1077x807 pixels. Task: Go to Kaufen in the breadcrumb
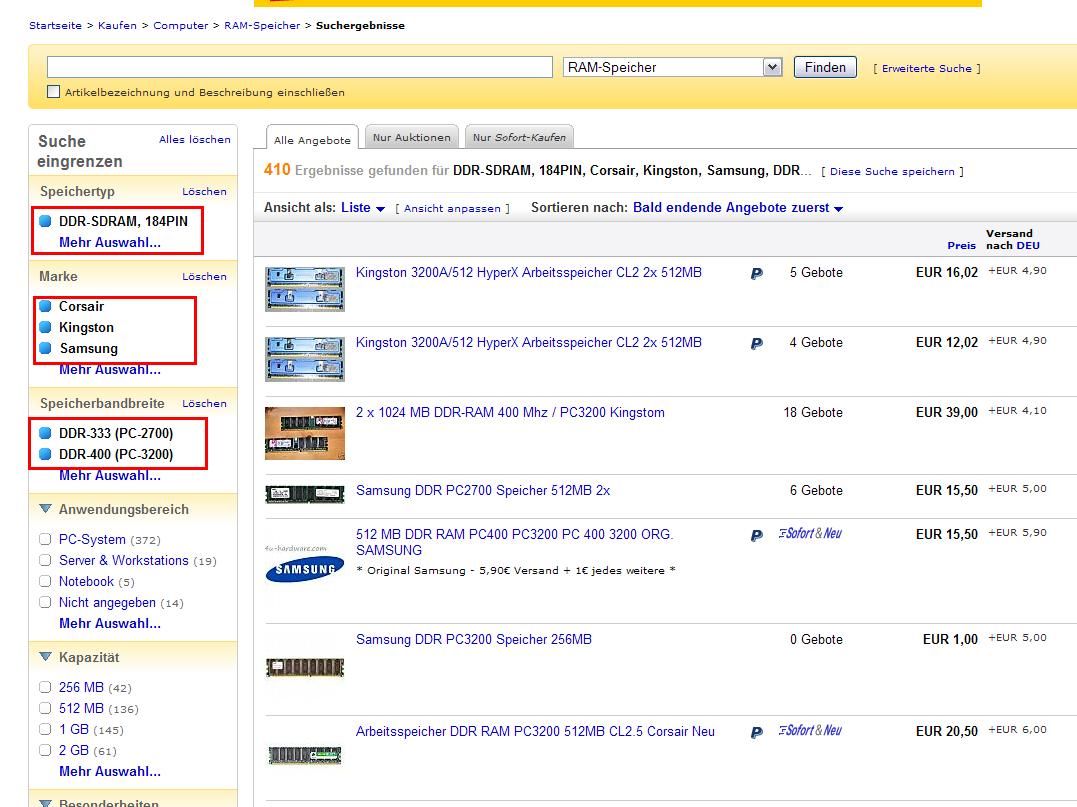[x=117, y=25]
